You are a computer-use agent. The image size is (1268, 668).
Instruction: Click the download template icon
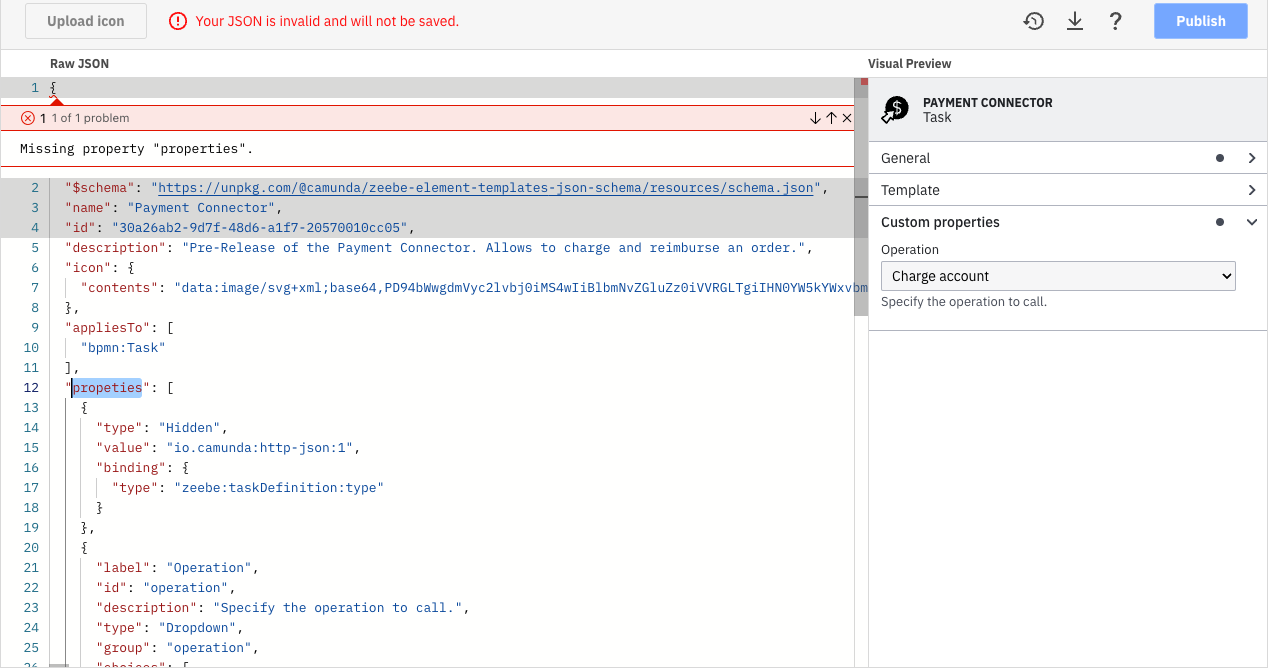point(1075,20)
